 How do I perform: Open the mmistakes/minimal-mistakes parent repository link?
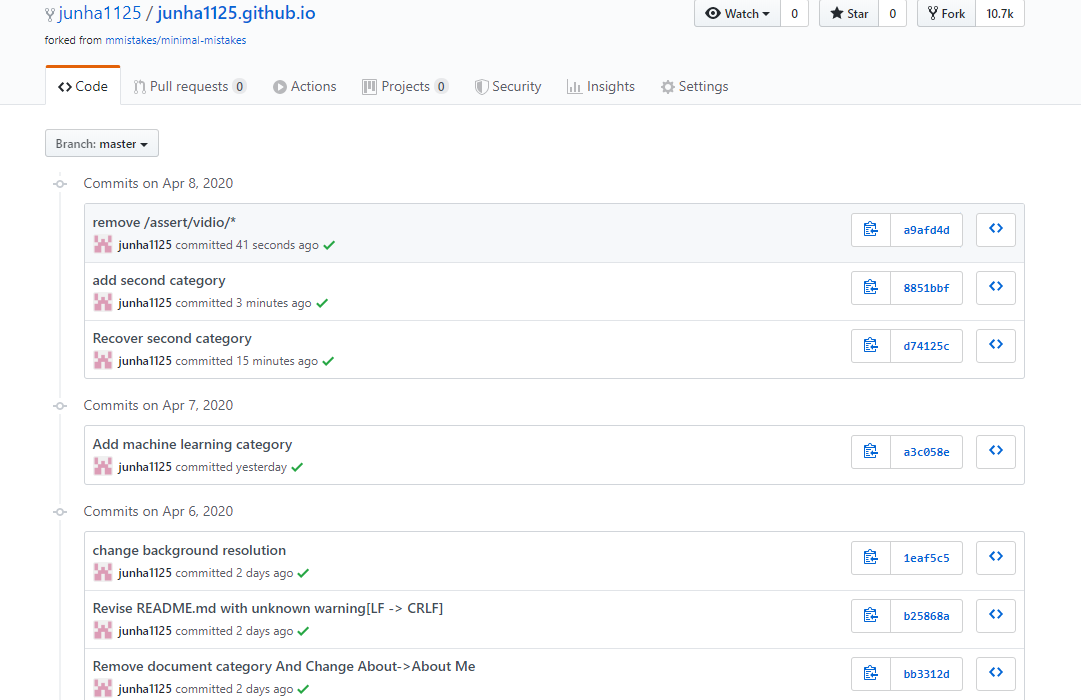tap(176, 40)
